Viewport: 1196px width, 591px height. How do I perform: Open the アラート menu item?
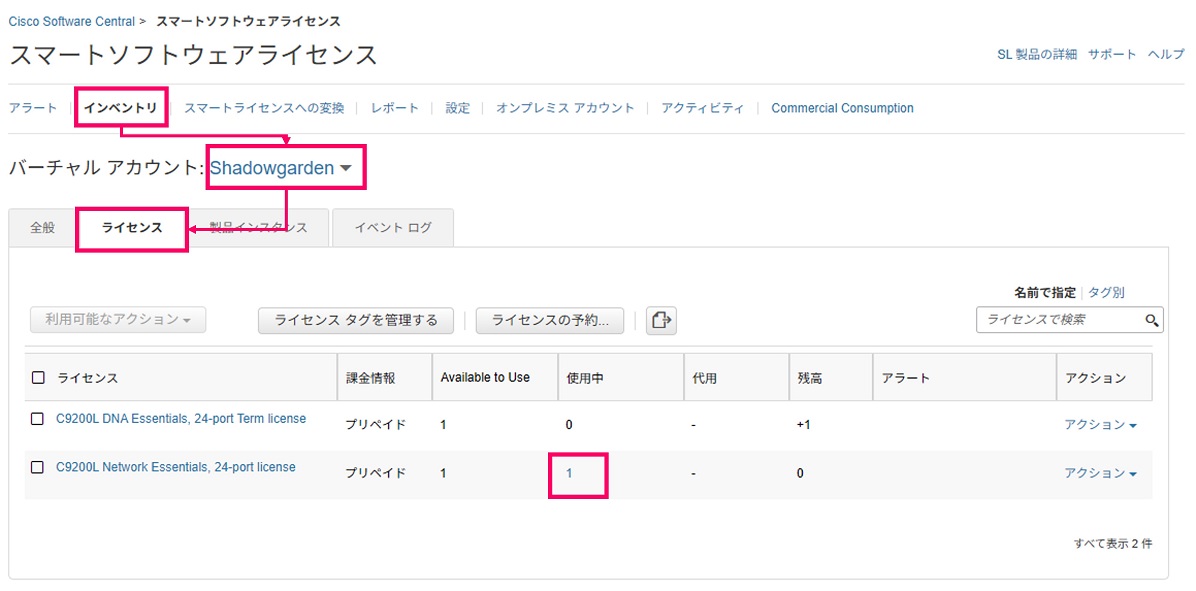(x=33, y=108)
